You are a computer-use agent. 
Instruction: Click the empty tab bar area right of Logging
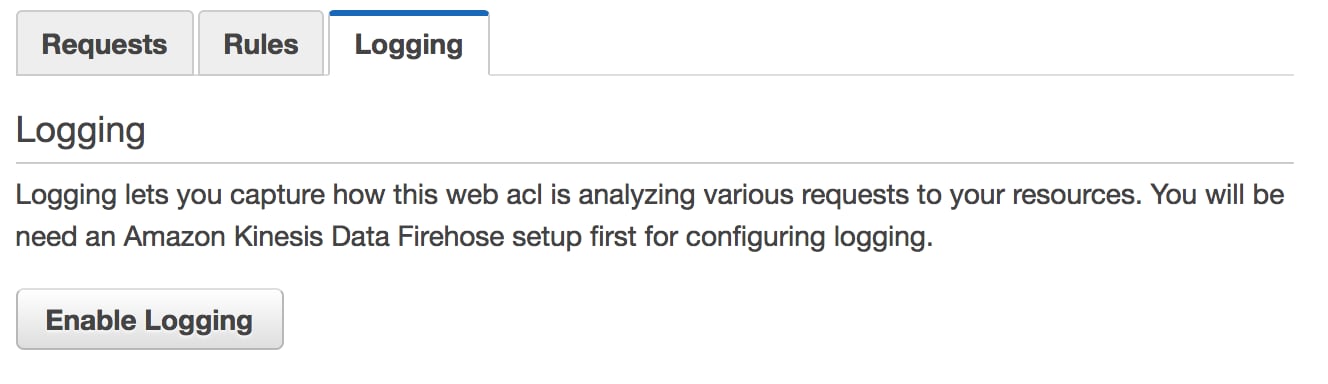(890, 44)
